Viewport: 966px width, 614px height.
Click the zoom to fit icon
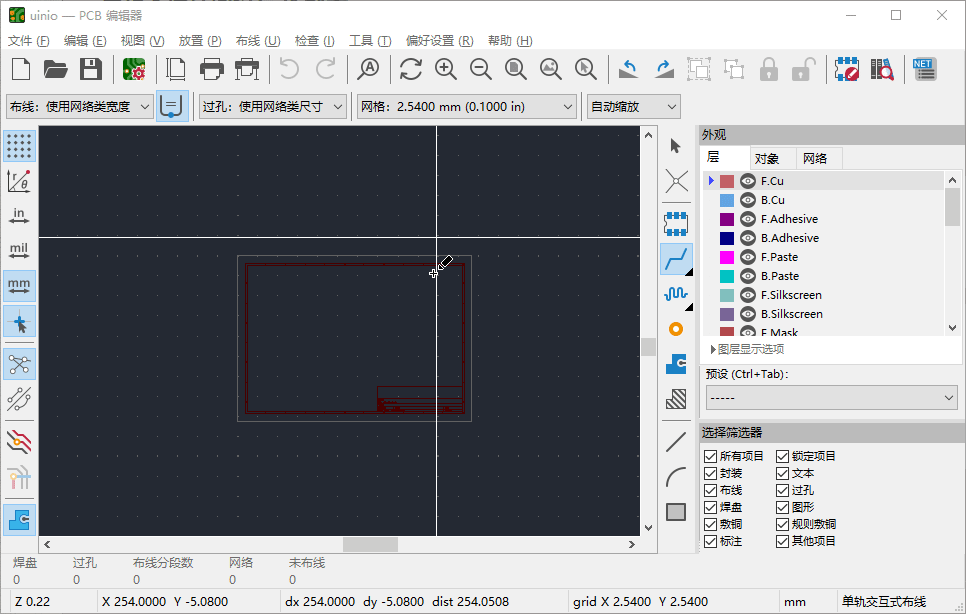coord(516,69)
